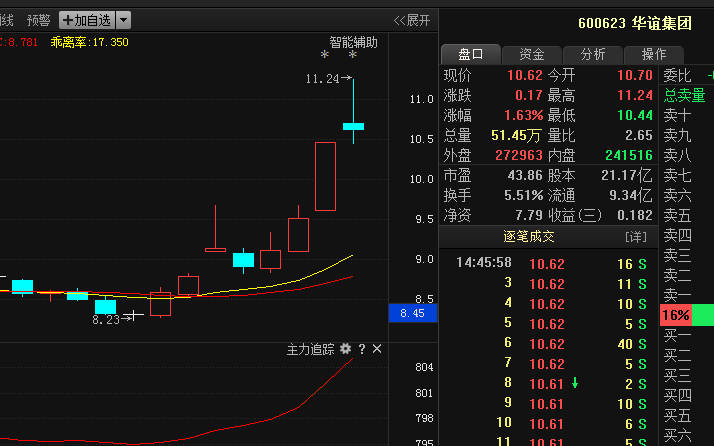714x446 pixels.
Task: Click the 智能辅助 label
Action: 353,42
